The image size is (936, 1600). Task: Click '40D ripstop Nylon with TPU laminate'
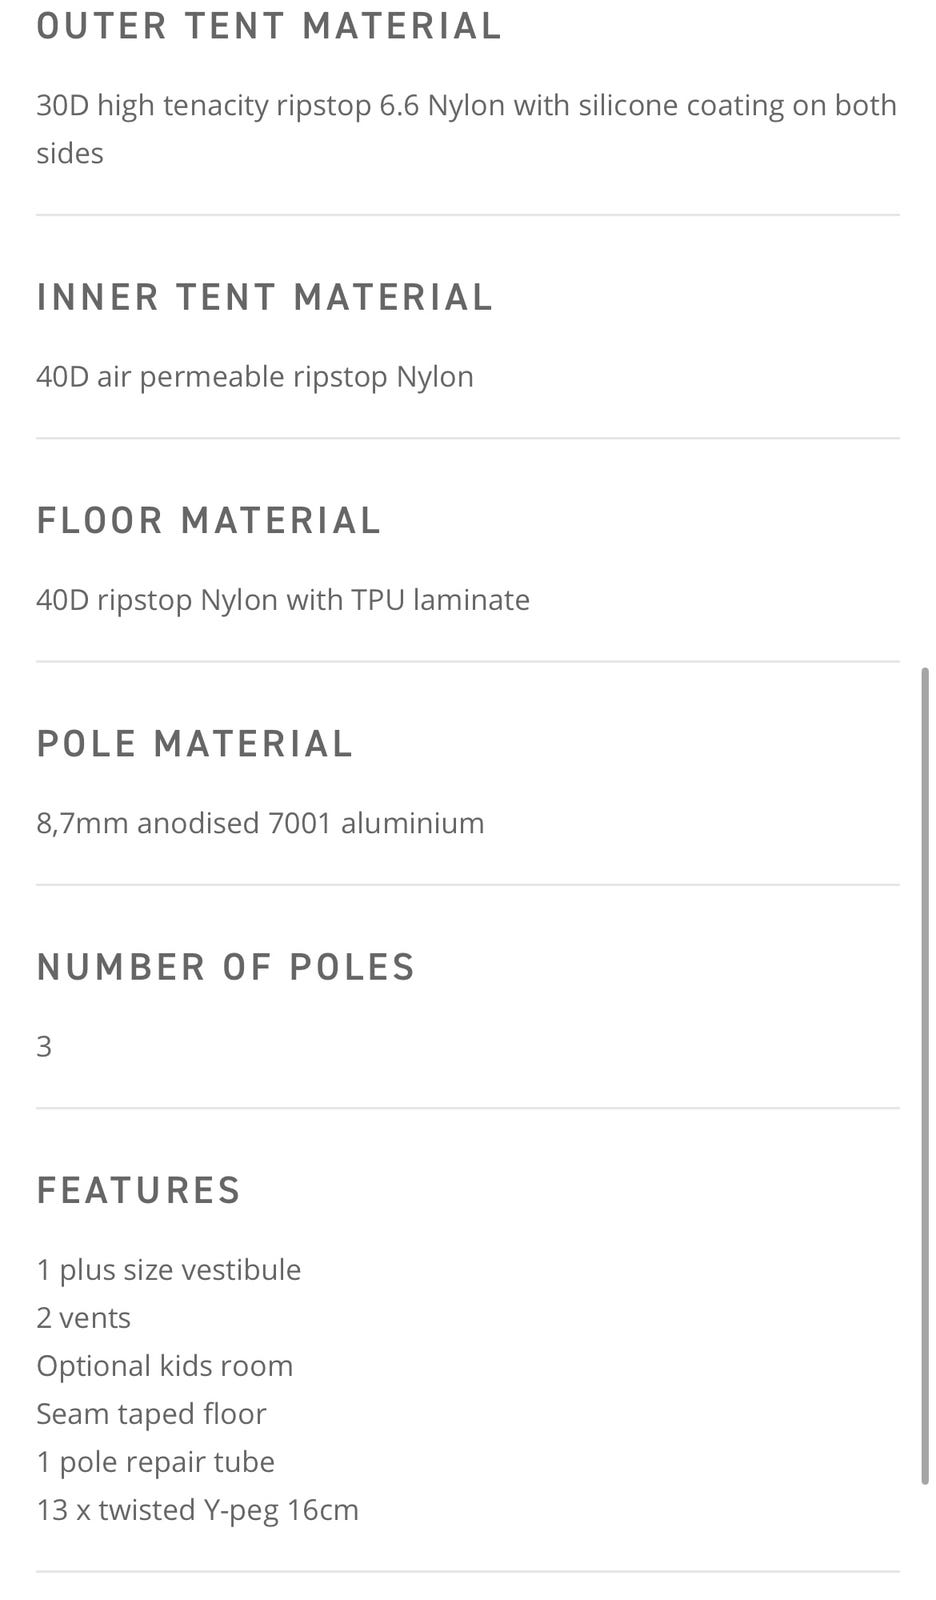tap(283, 600)
